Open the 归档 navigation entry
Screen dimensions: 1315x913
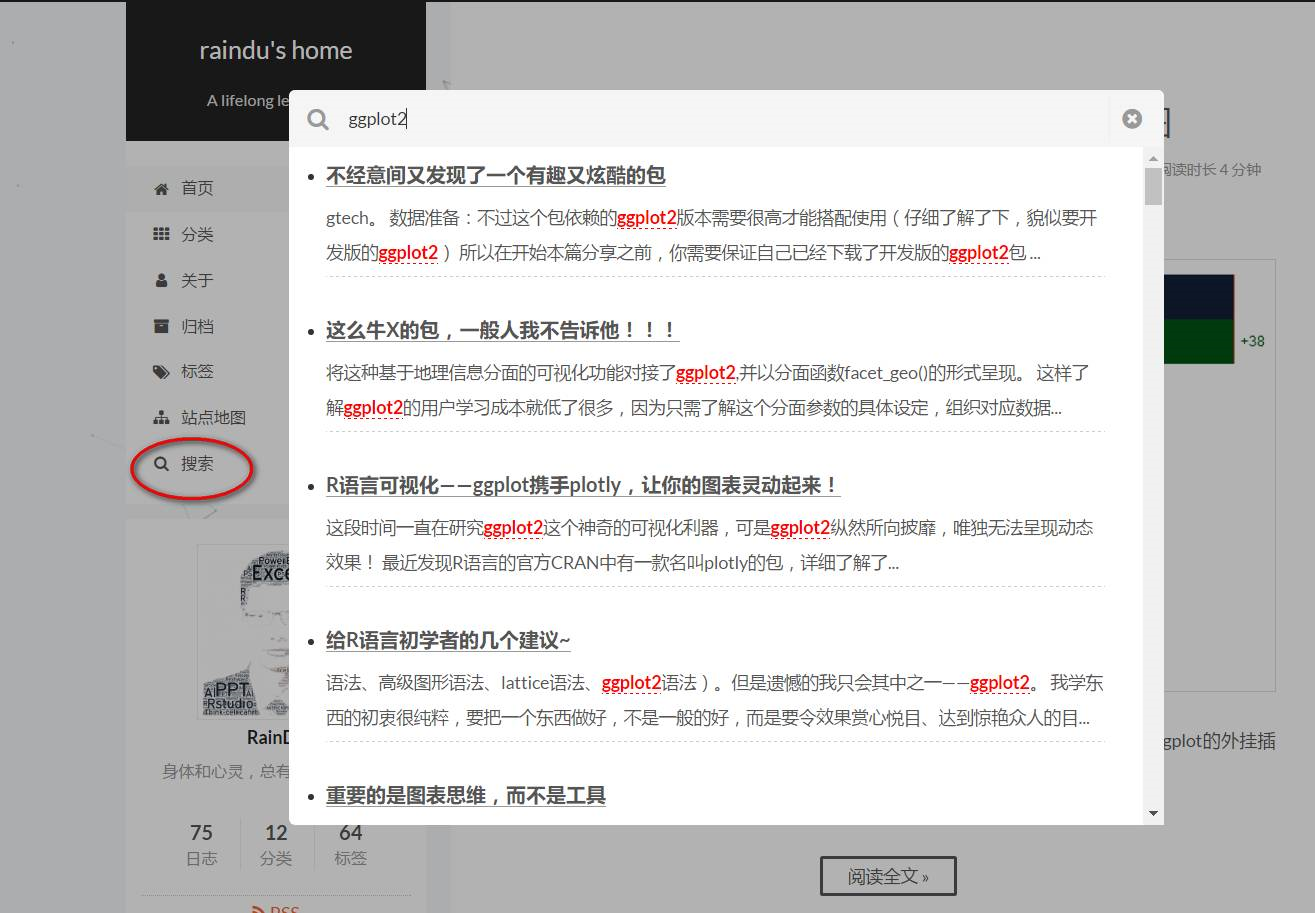click(200, 325)
